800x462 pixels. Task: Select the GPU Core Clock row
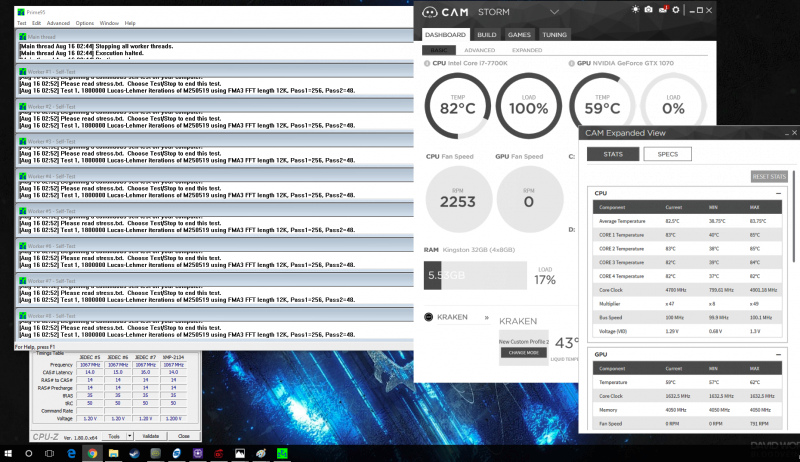pos(687,396)
